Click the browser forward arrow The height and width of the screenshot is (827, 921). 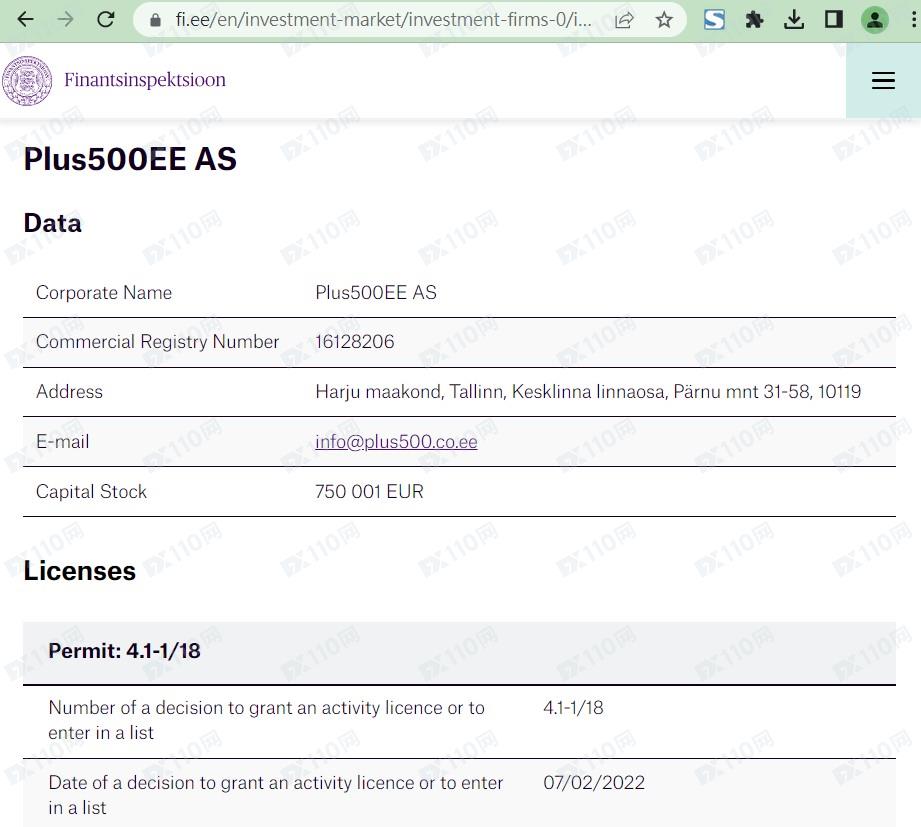pyautogui.click(x=66, y=20)
